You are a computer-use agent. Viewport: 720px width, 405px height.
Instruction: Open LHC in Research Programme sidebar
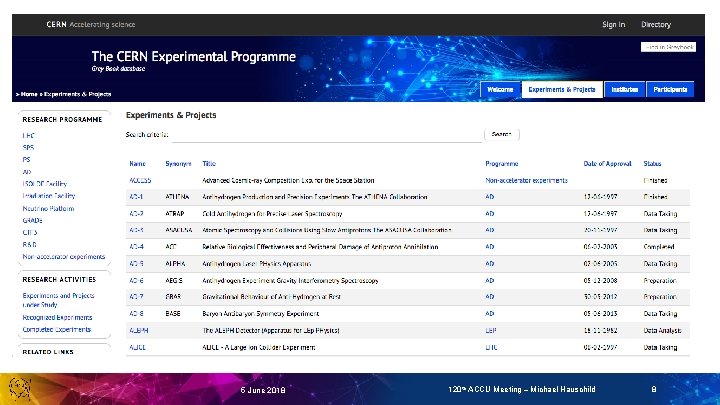click(28, 135)
